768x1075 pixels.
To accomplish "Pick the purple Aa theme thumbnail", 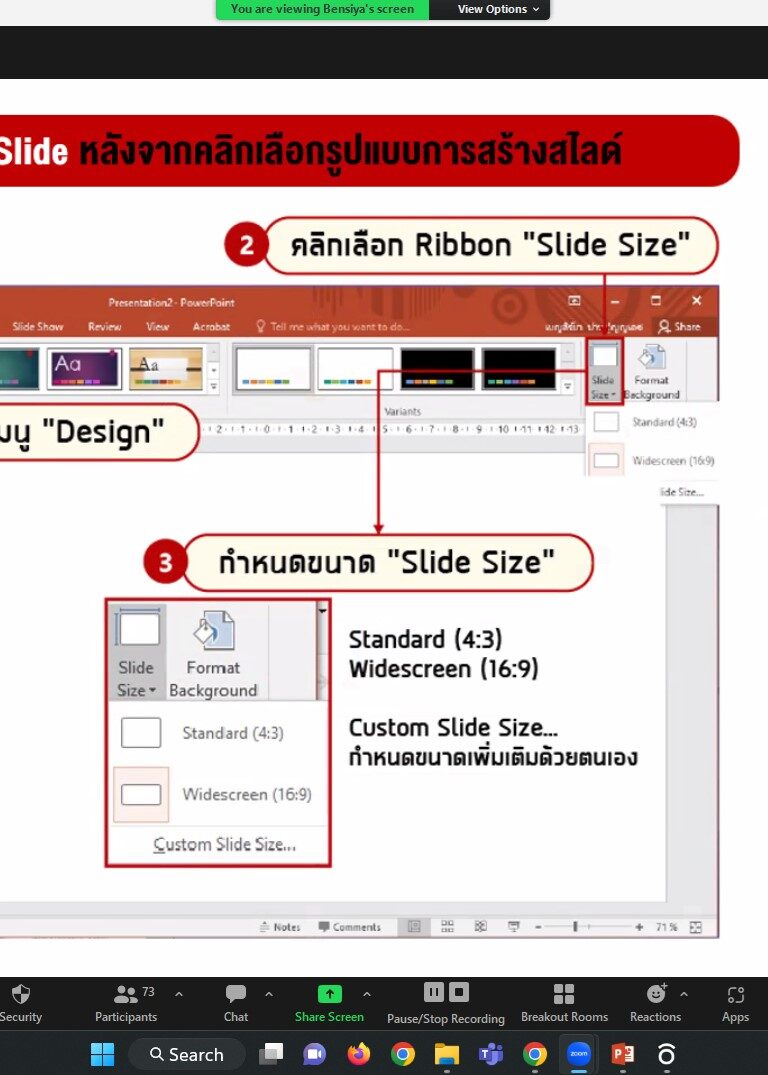I will coord(84,369).
